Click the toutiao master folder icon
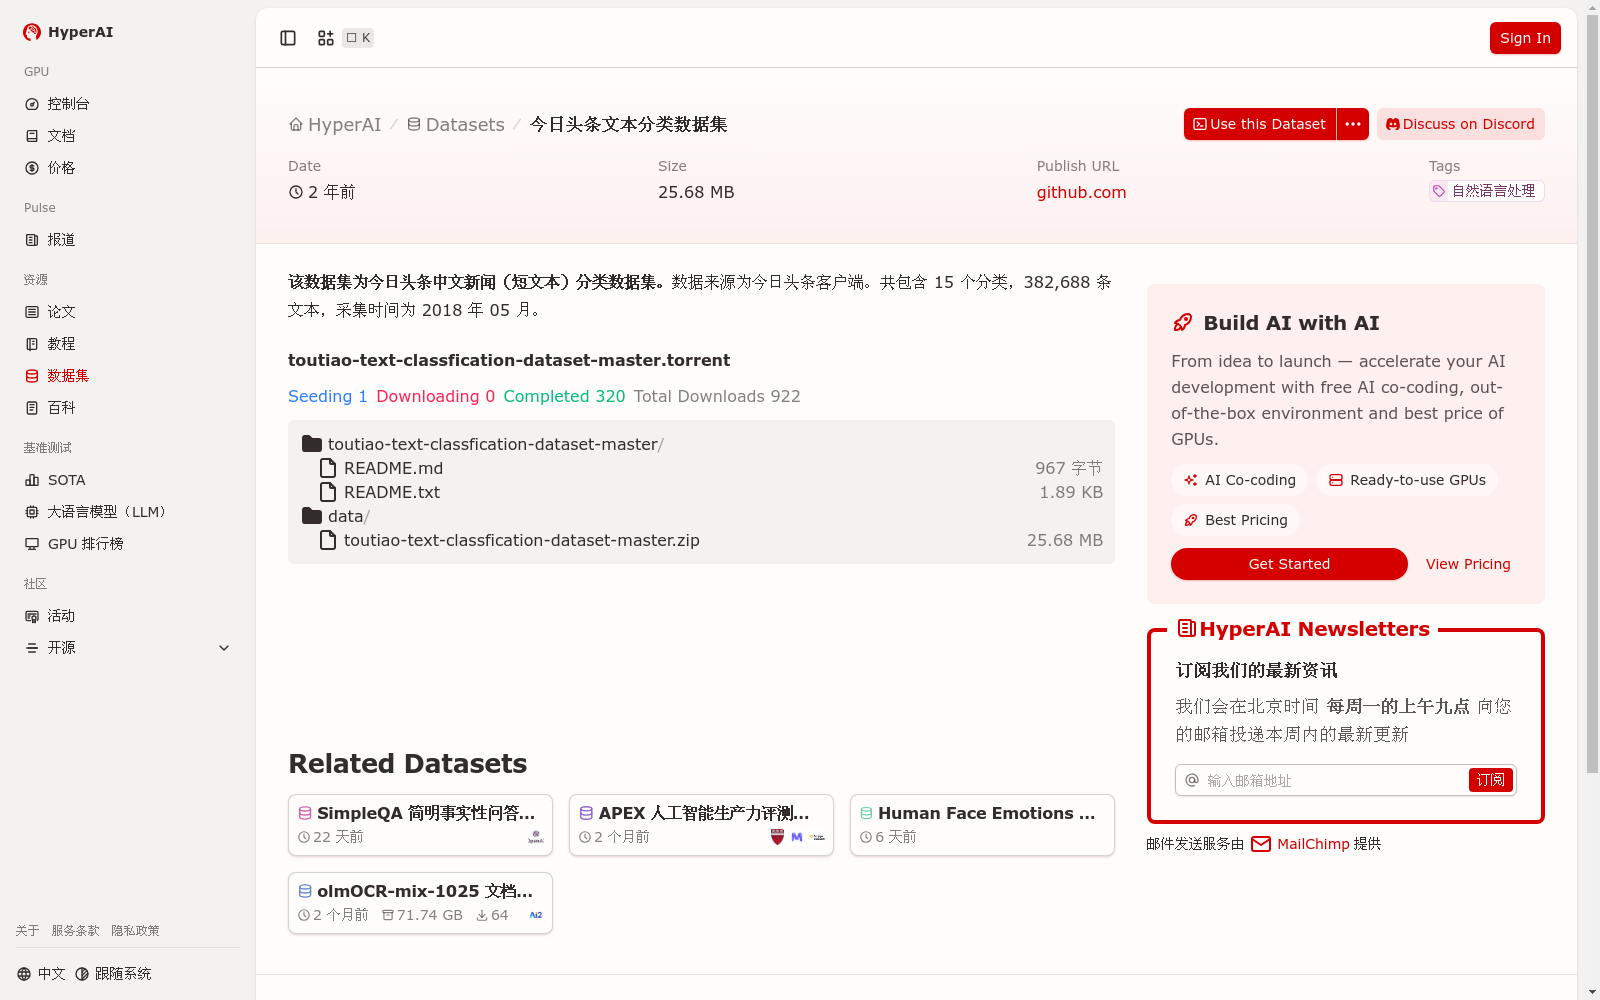The height and width of the screenshot is (1000, 1600). (312, 444)
